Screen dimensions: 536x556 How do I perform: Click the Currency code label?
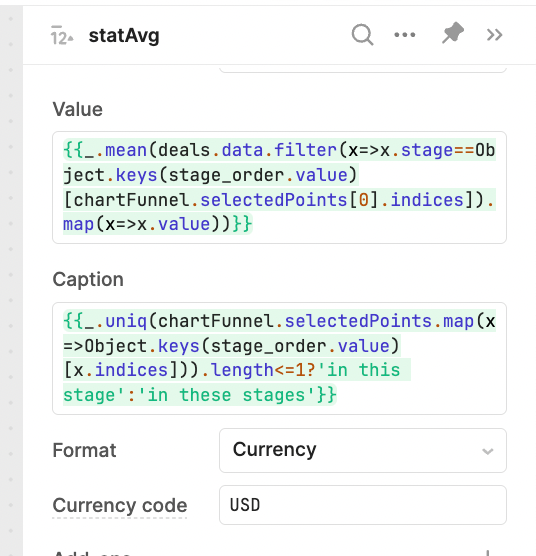(x=120, y=505)
